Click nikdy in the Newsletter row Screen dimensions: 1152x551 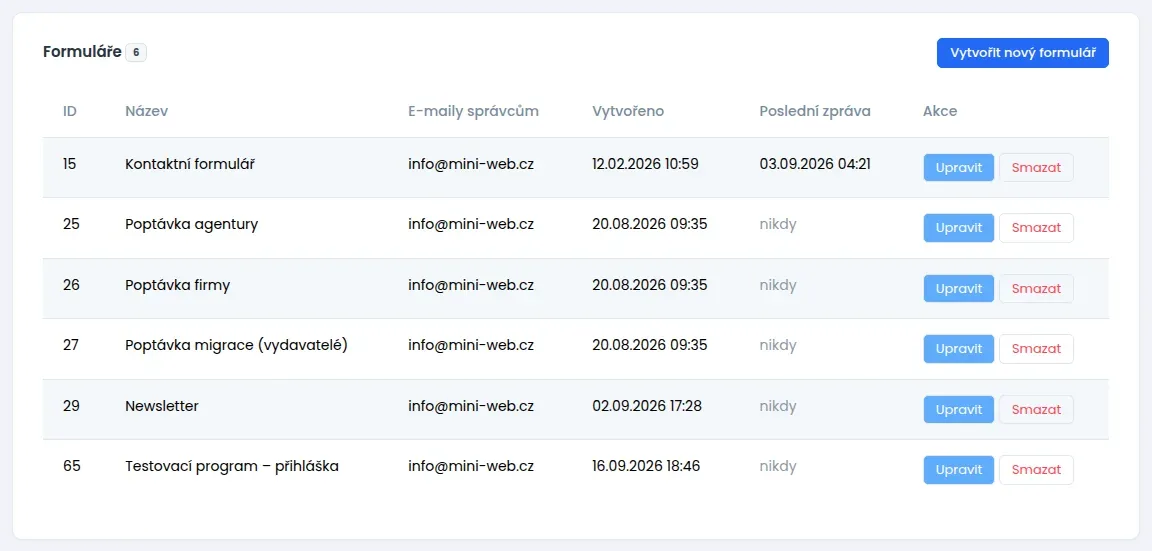point(777,406)
